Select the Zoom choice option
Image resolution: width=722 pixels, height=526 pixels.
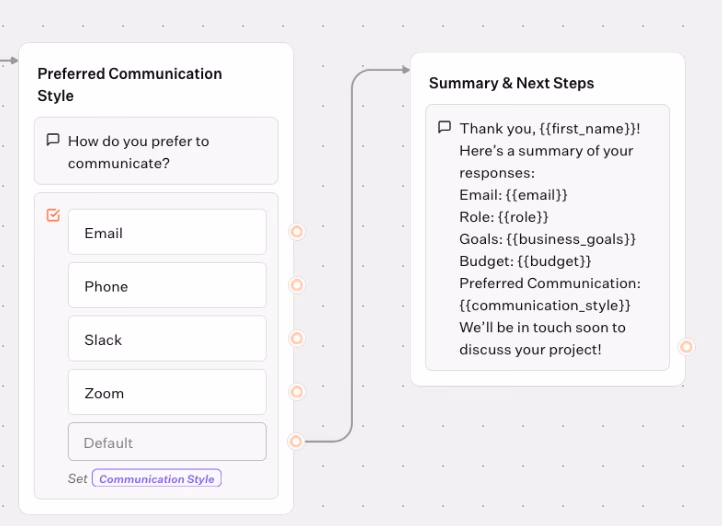coord(167,393)
